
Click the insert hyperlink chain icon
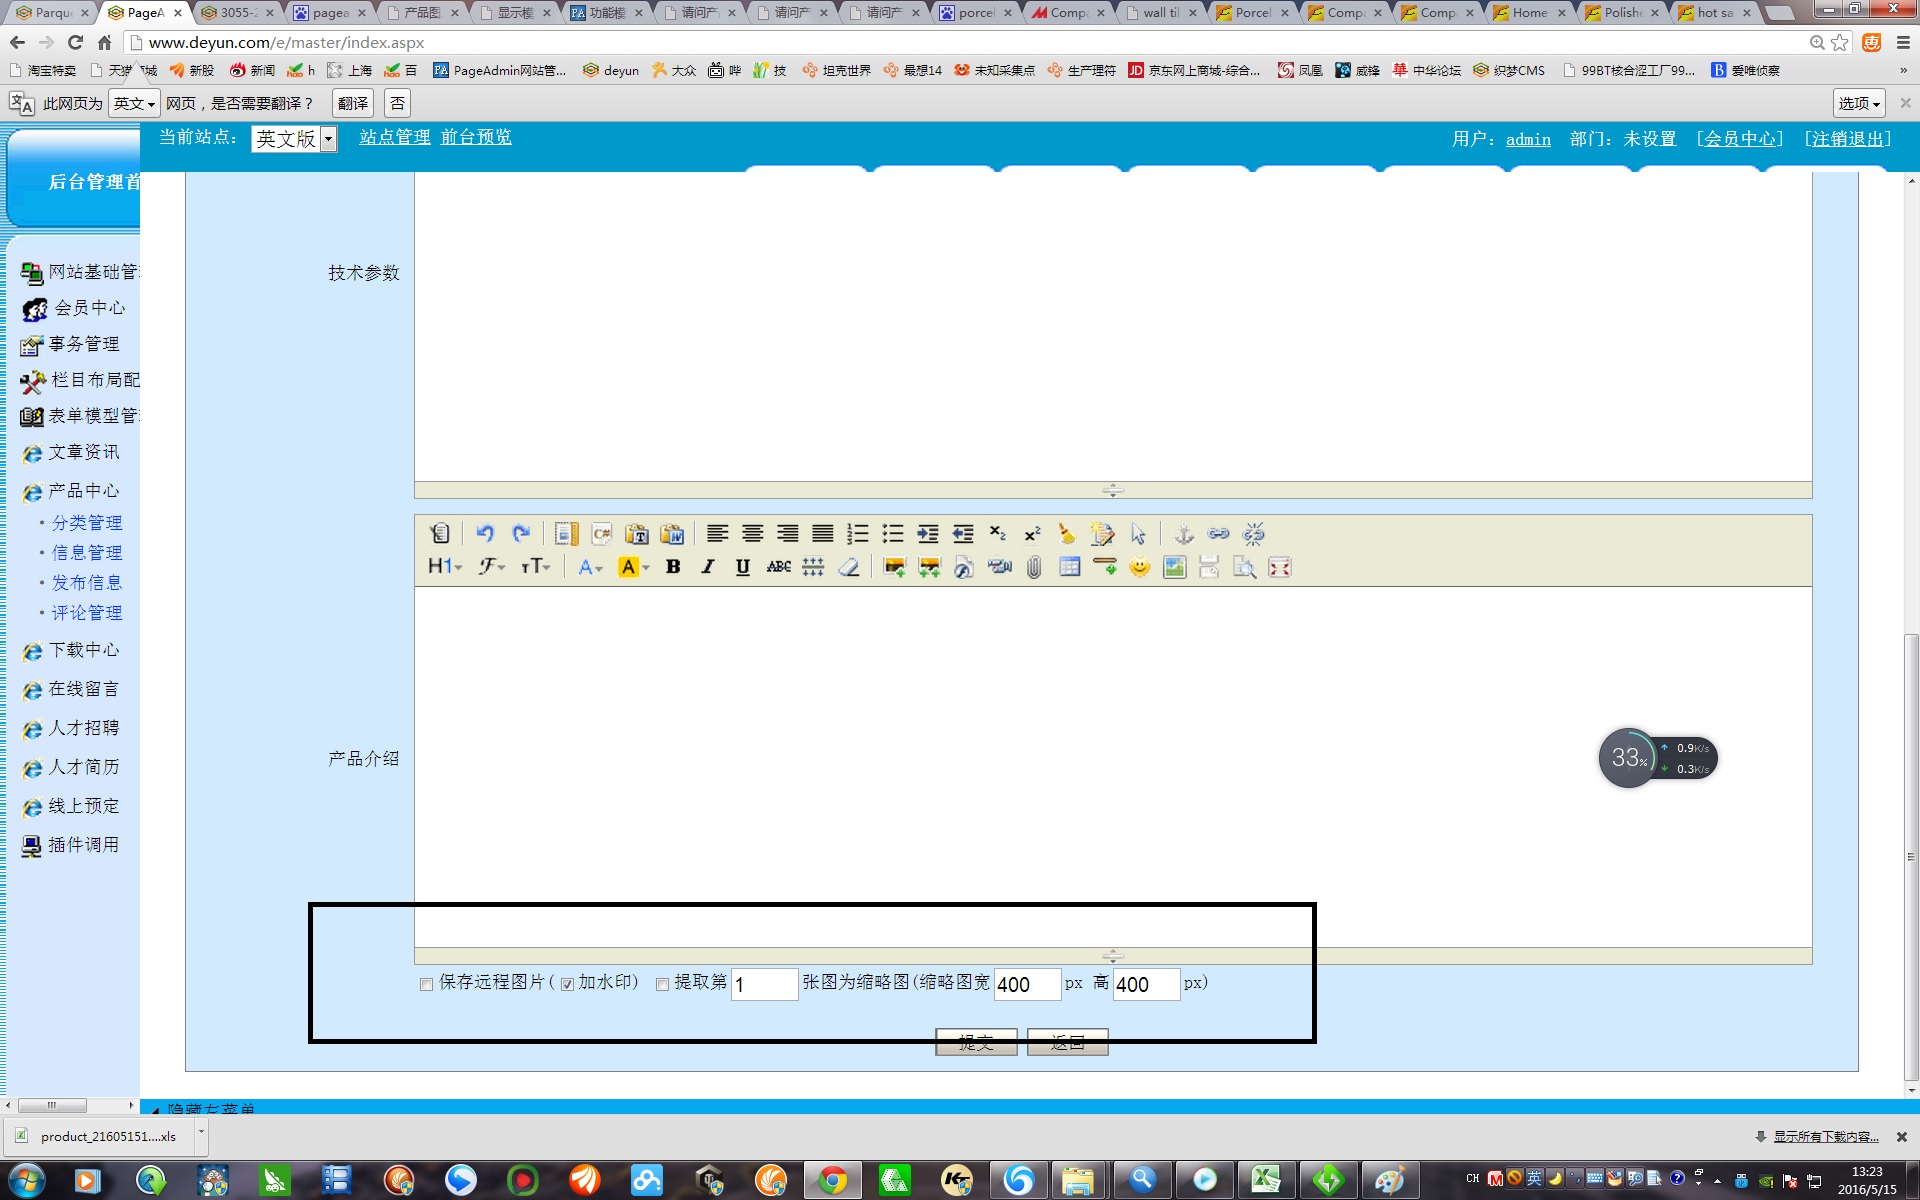pos(1218,534)
